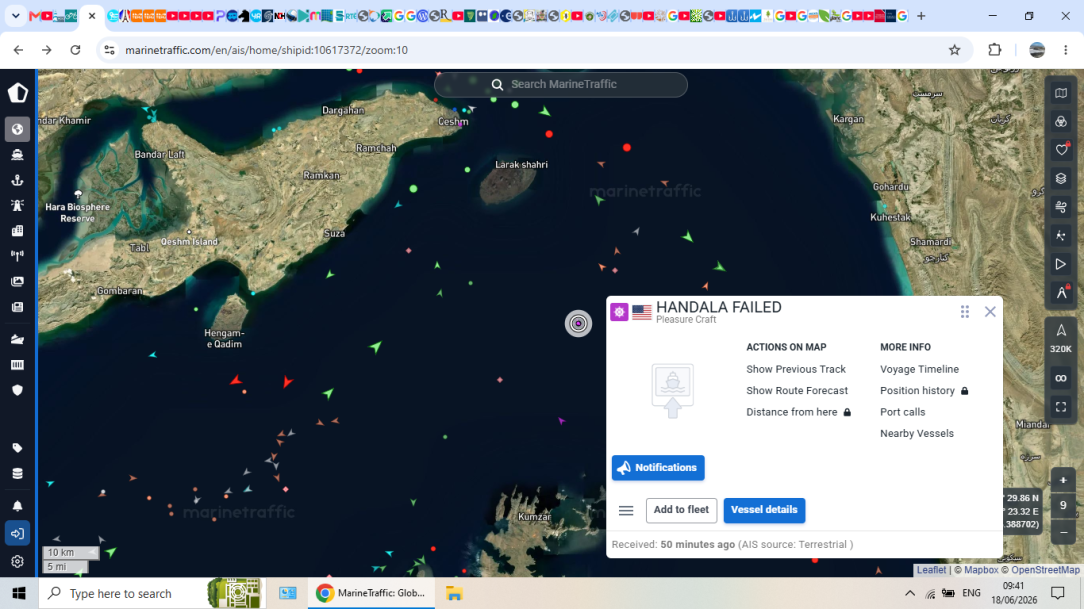
Task: Open the Chrome three-dot menu
Action: point(1065,50)
